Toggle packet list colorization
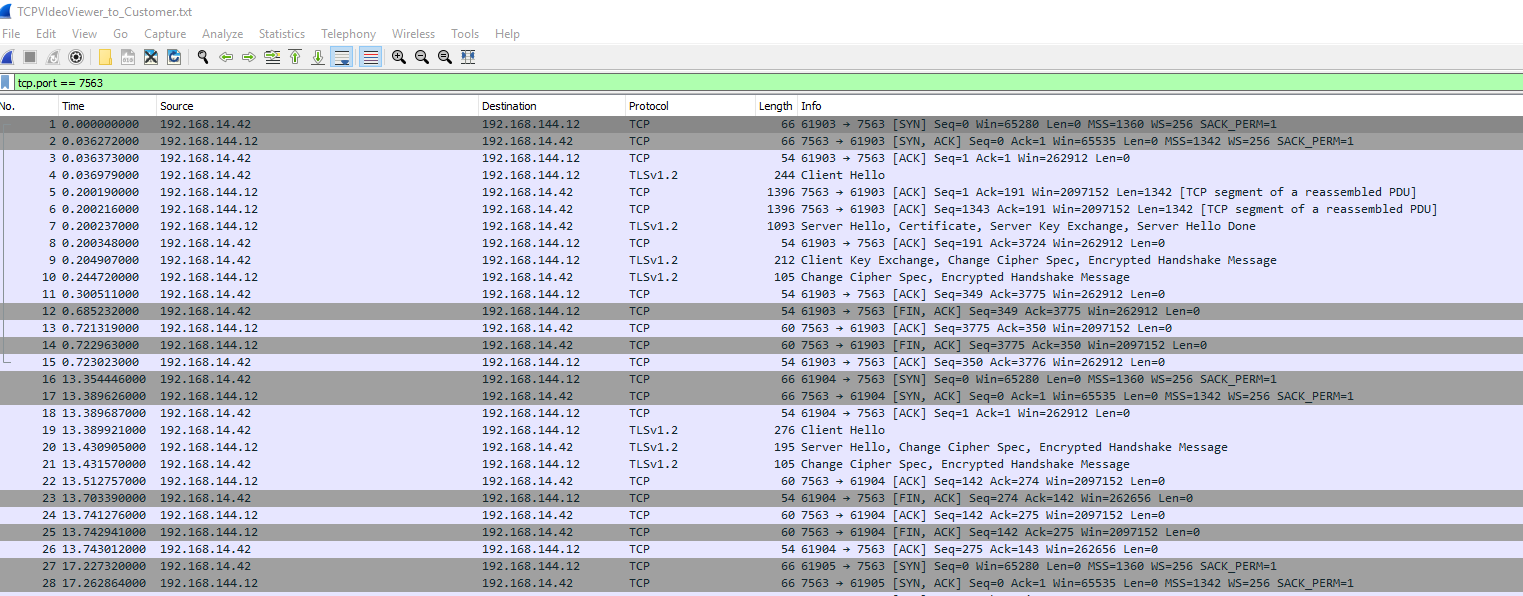This screenshot has height=596, width=1523. (x=371, y=57)
